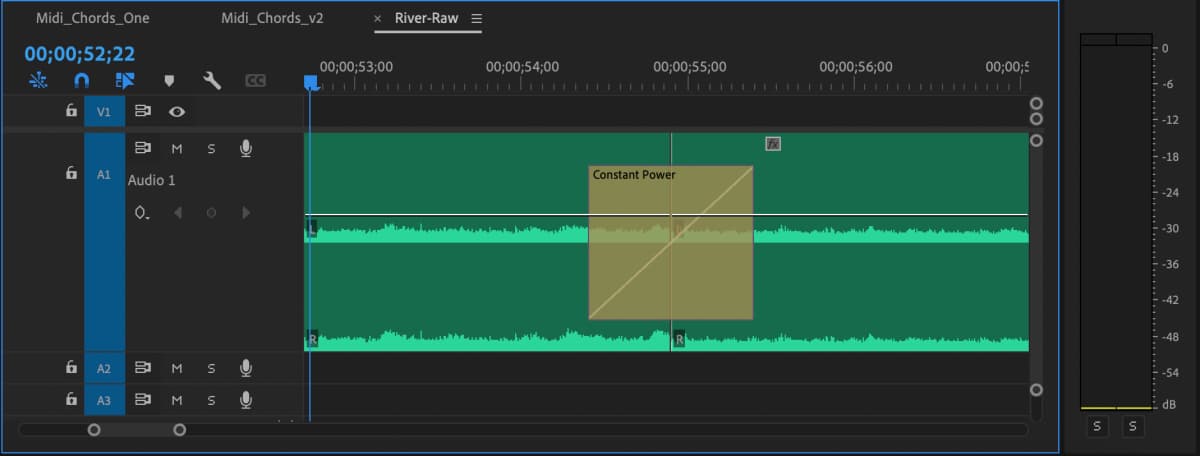Solo track A2
Image resolution: width=1200 pixels, height=456 pixels.
click(x=211, y=368)
